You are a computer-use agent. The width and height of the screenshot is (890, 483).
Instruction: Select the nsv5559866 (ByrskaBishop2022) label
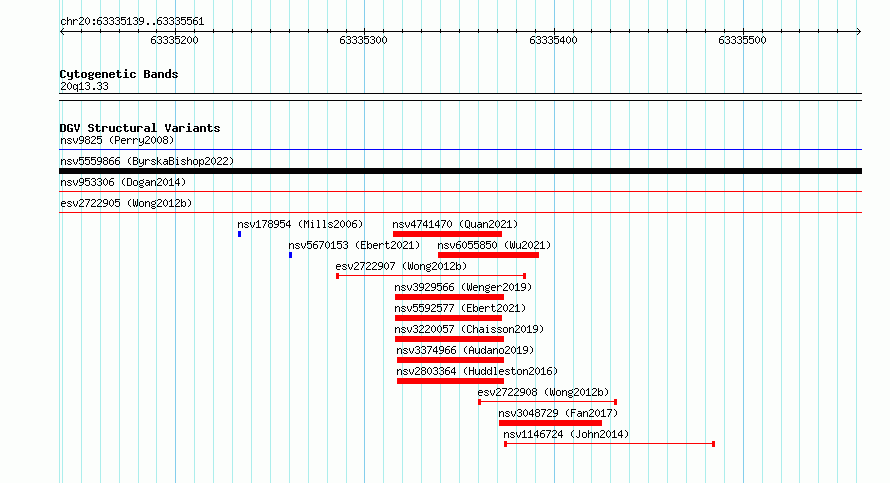click(x=147, y=161)
